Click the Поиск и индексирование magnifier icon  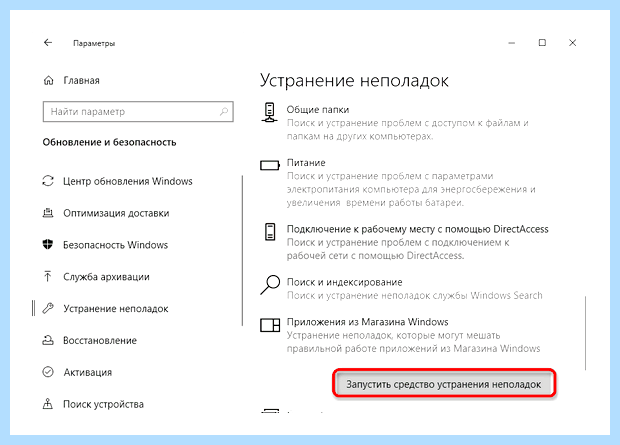pos(270,285)
